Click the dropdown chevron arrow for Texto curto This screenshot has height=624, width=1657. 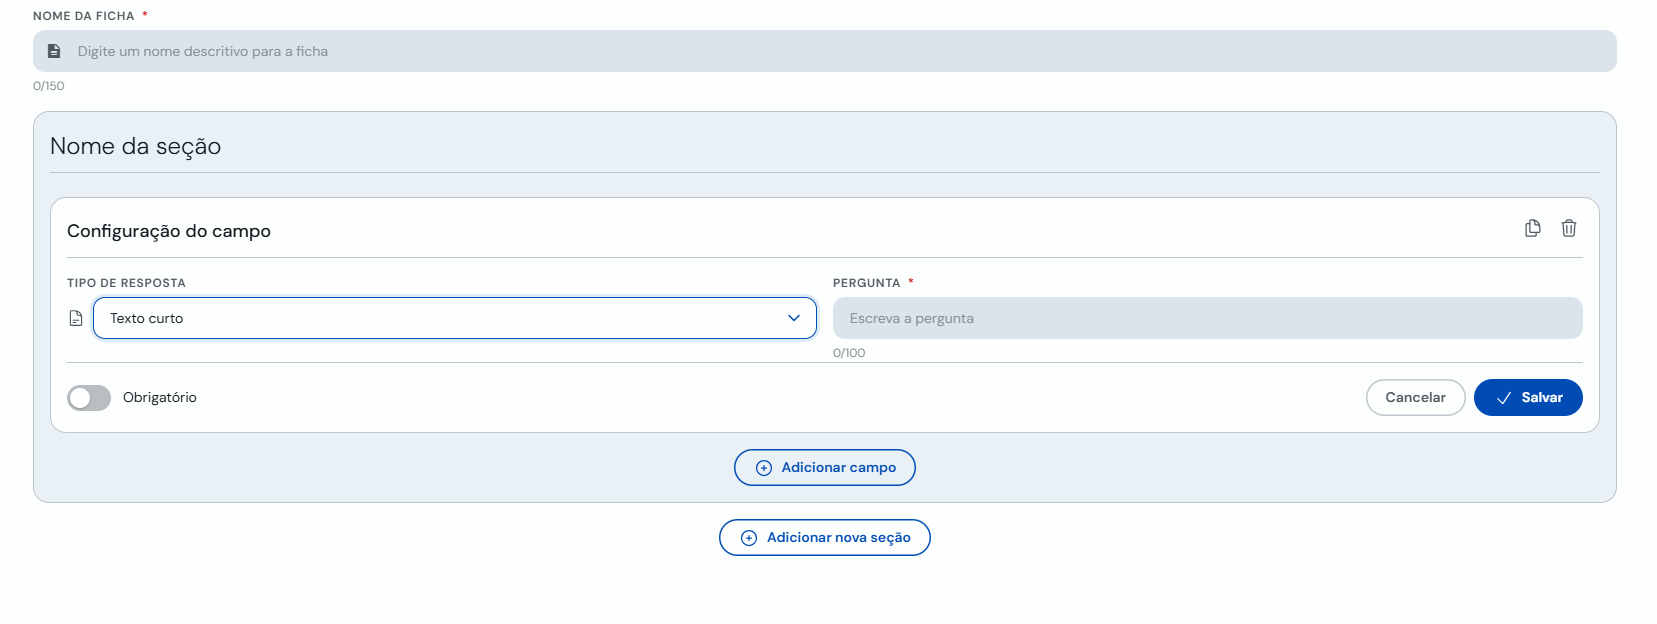click(794, 318)
